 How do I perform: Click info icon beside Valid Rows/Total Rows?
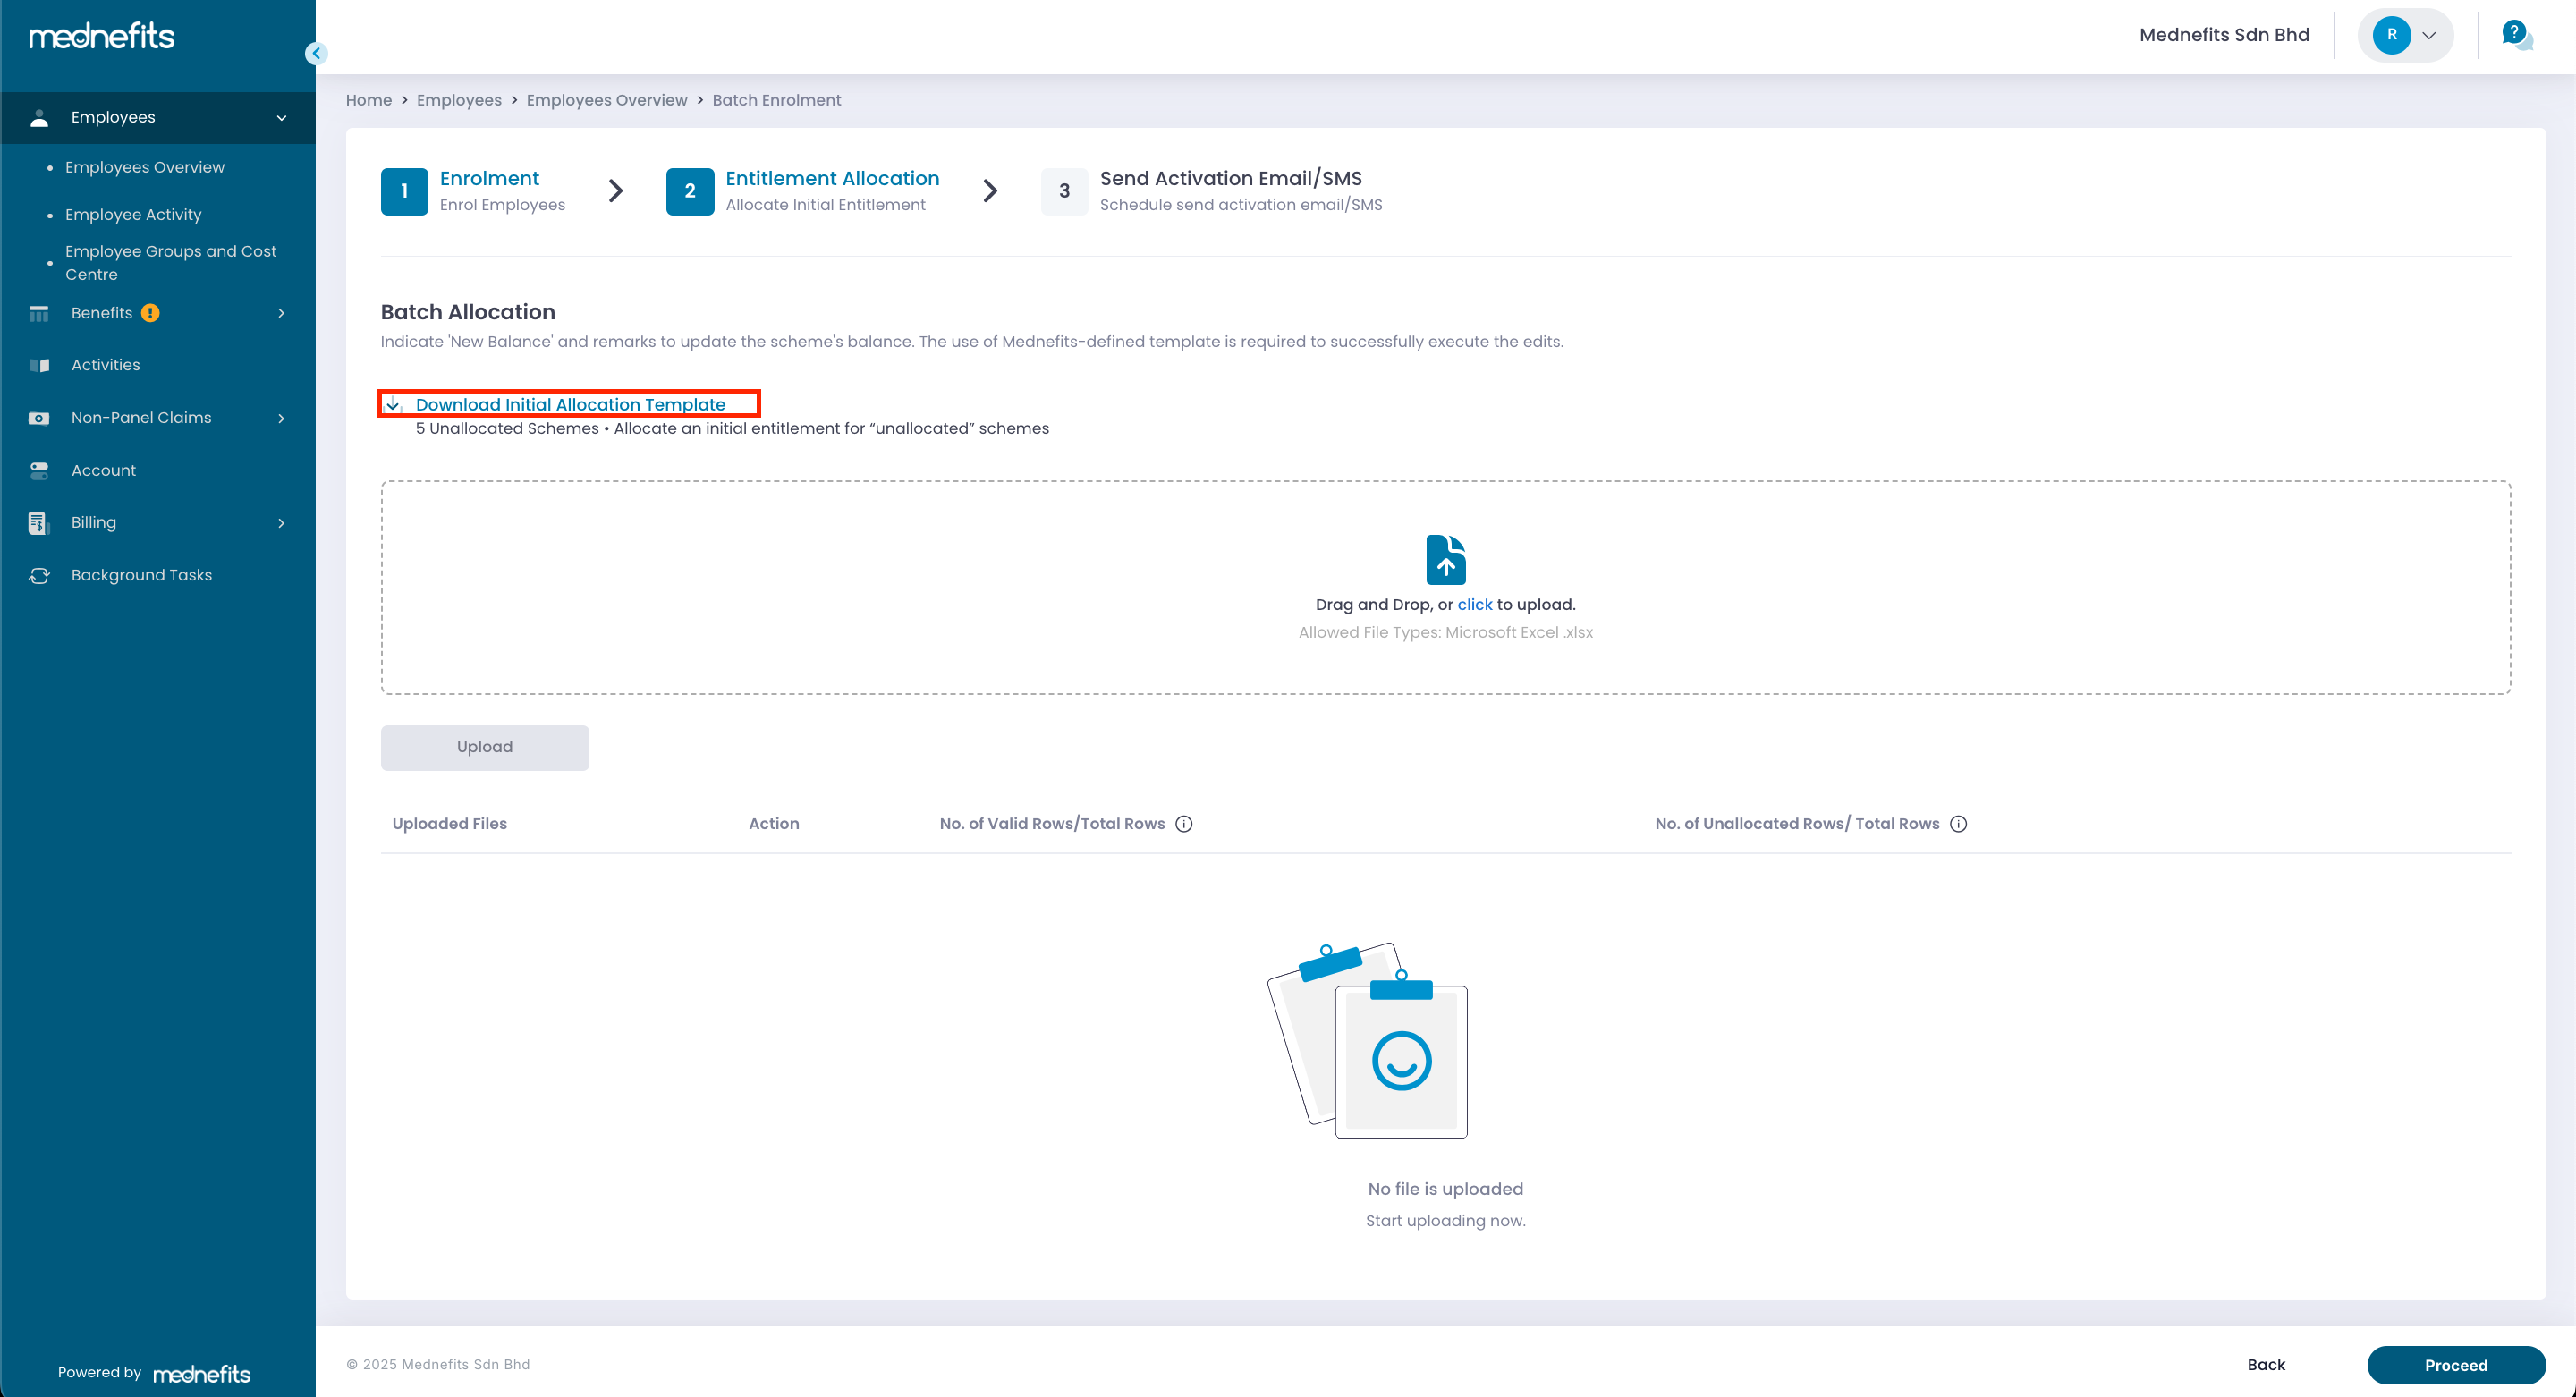(1184, 824)
